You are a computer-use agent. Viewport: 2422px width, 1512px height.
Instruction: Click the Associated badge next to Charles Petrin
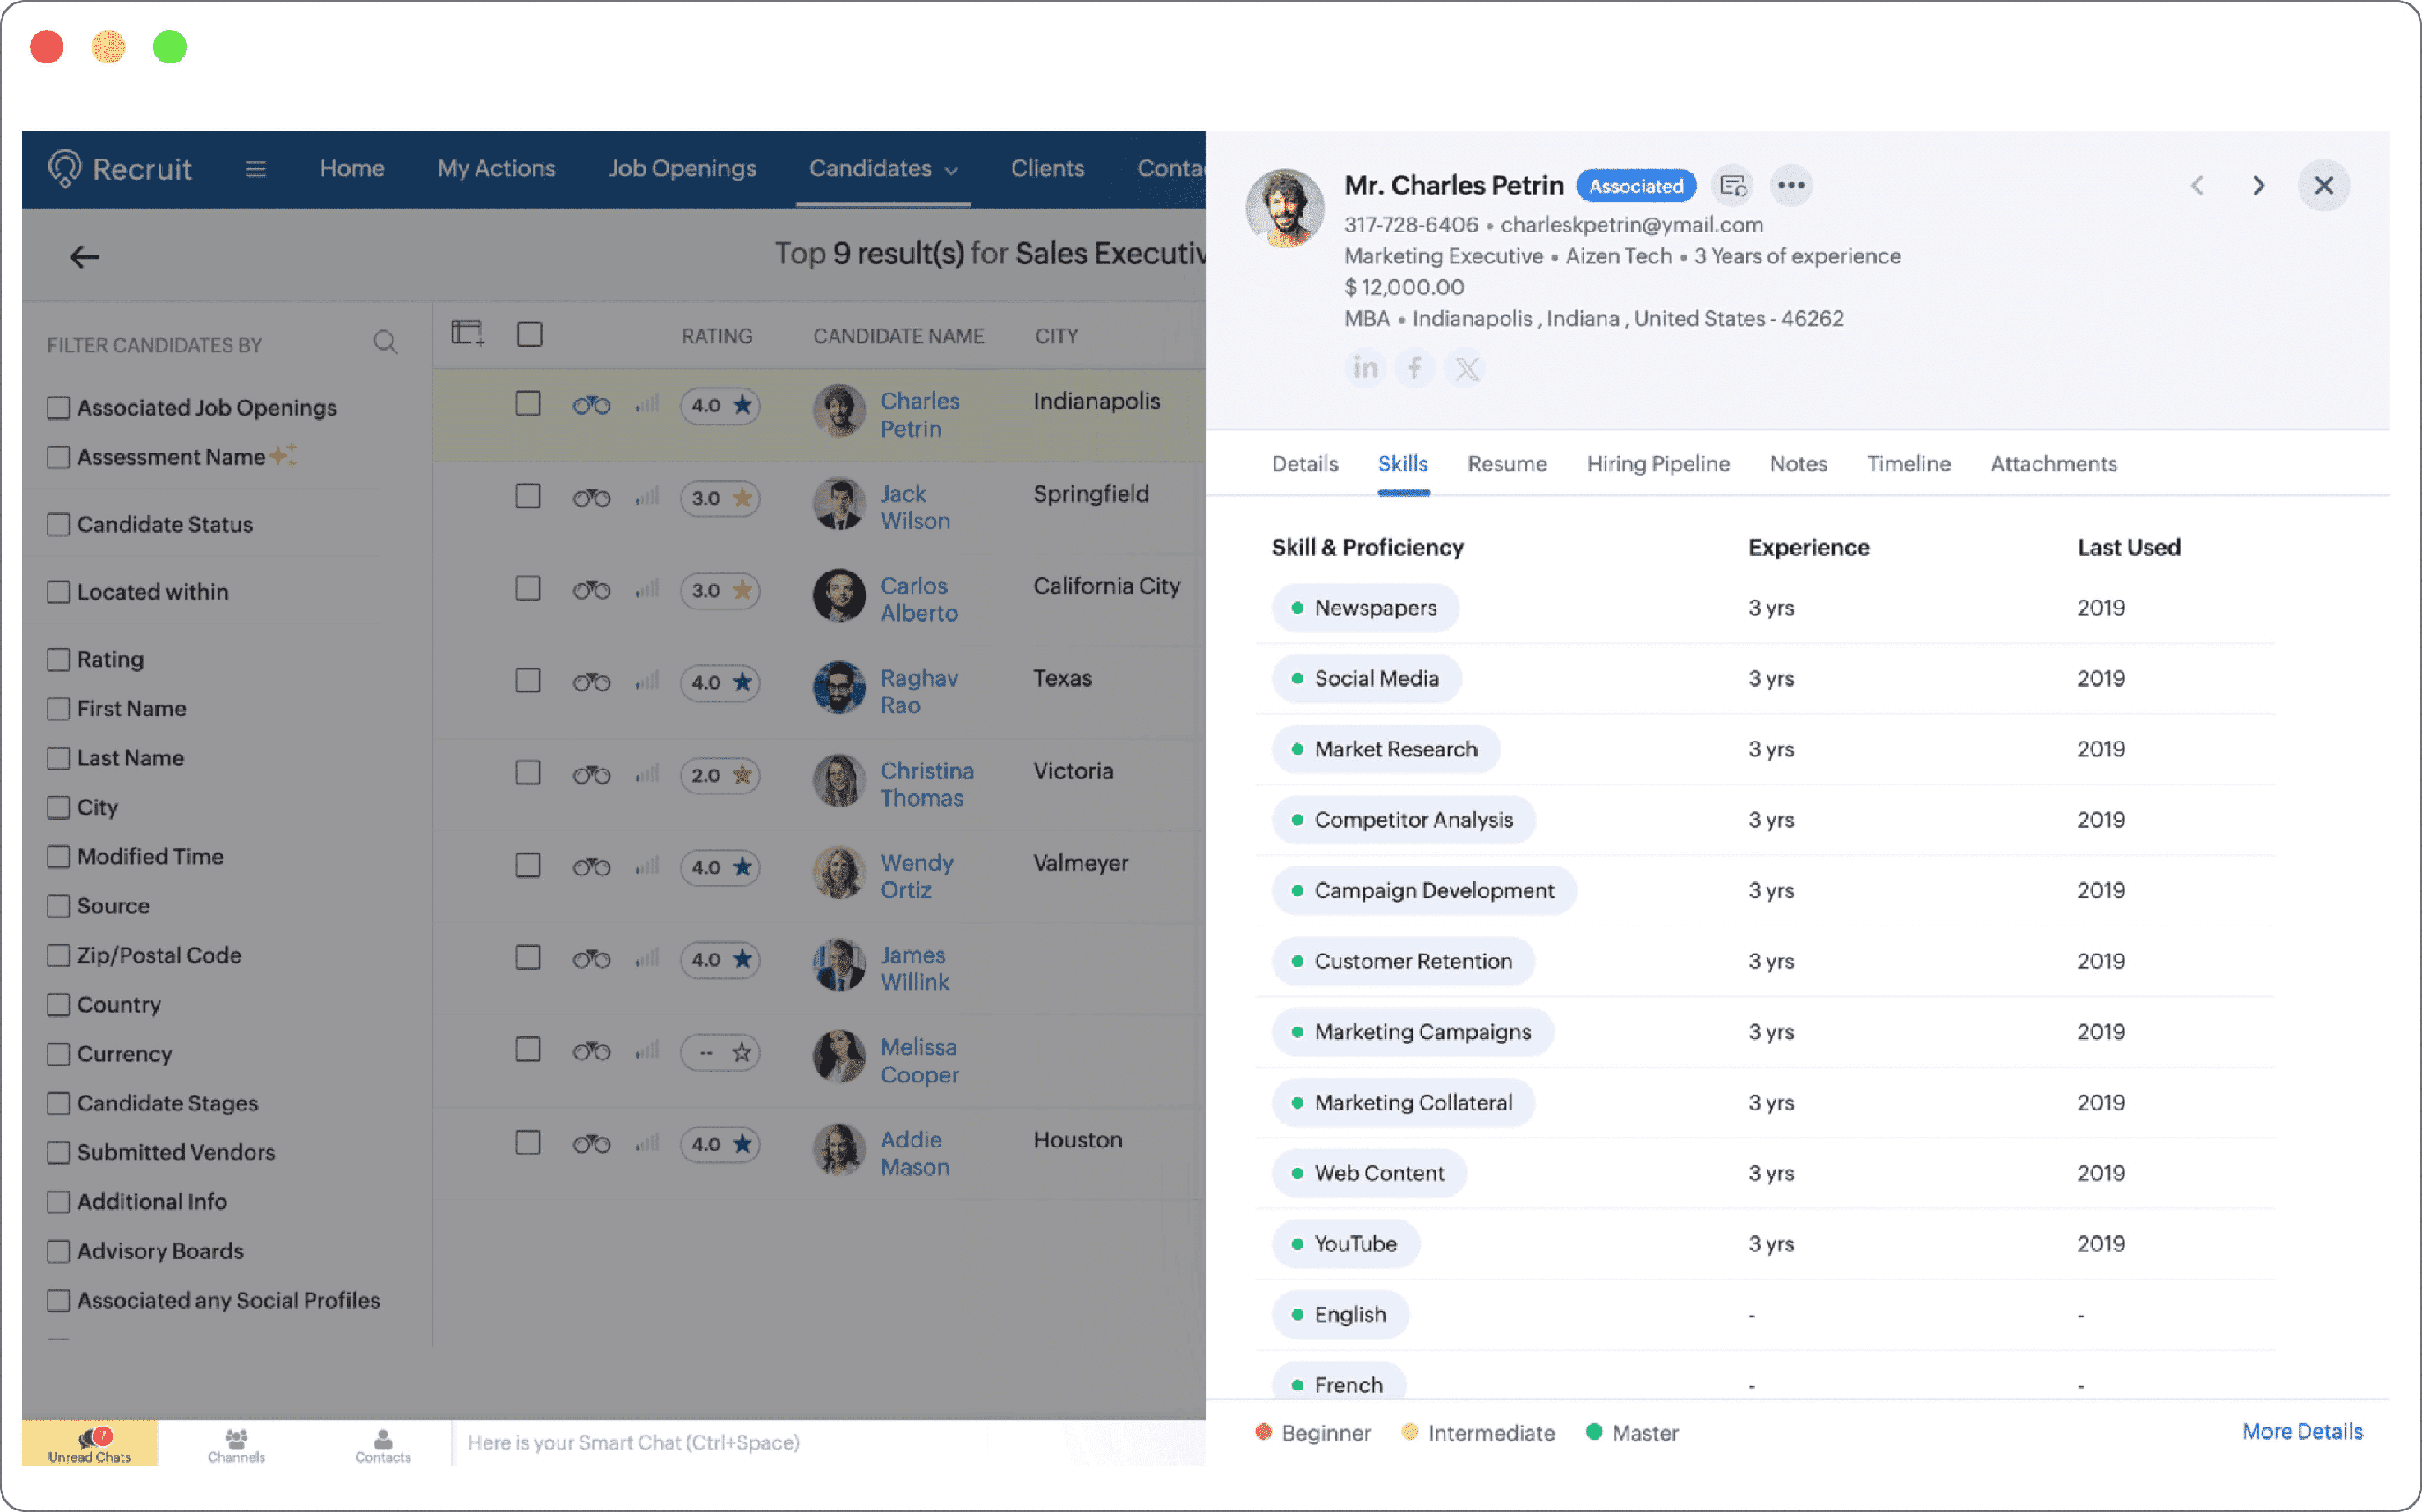coord(1636,185)
